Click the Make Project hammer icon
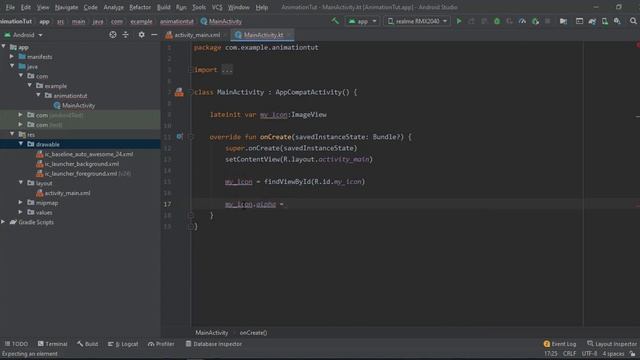Image resolution: width=640 pixels, height=360 pixels. point(335,21)
